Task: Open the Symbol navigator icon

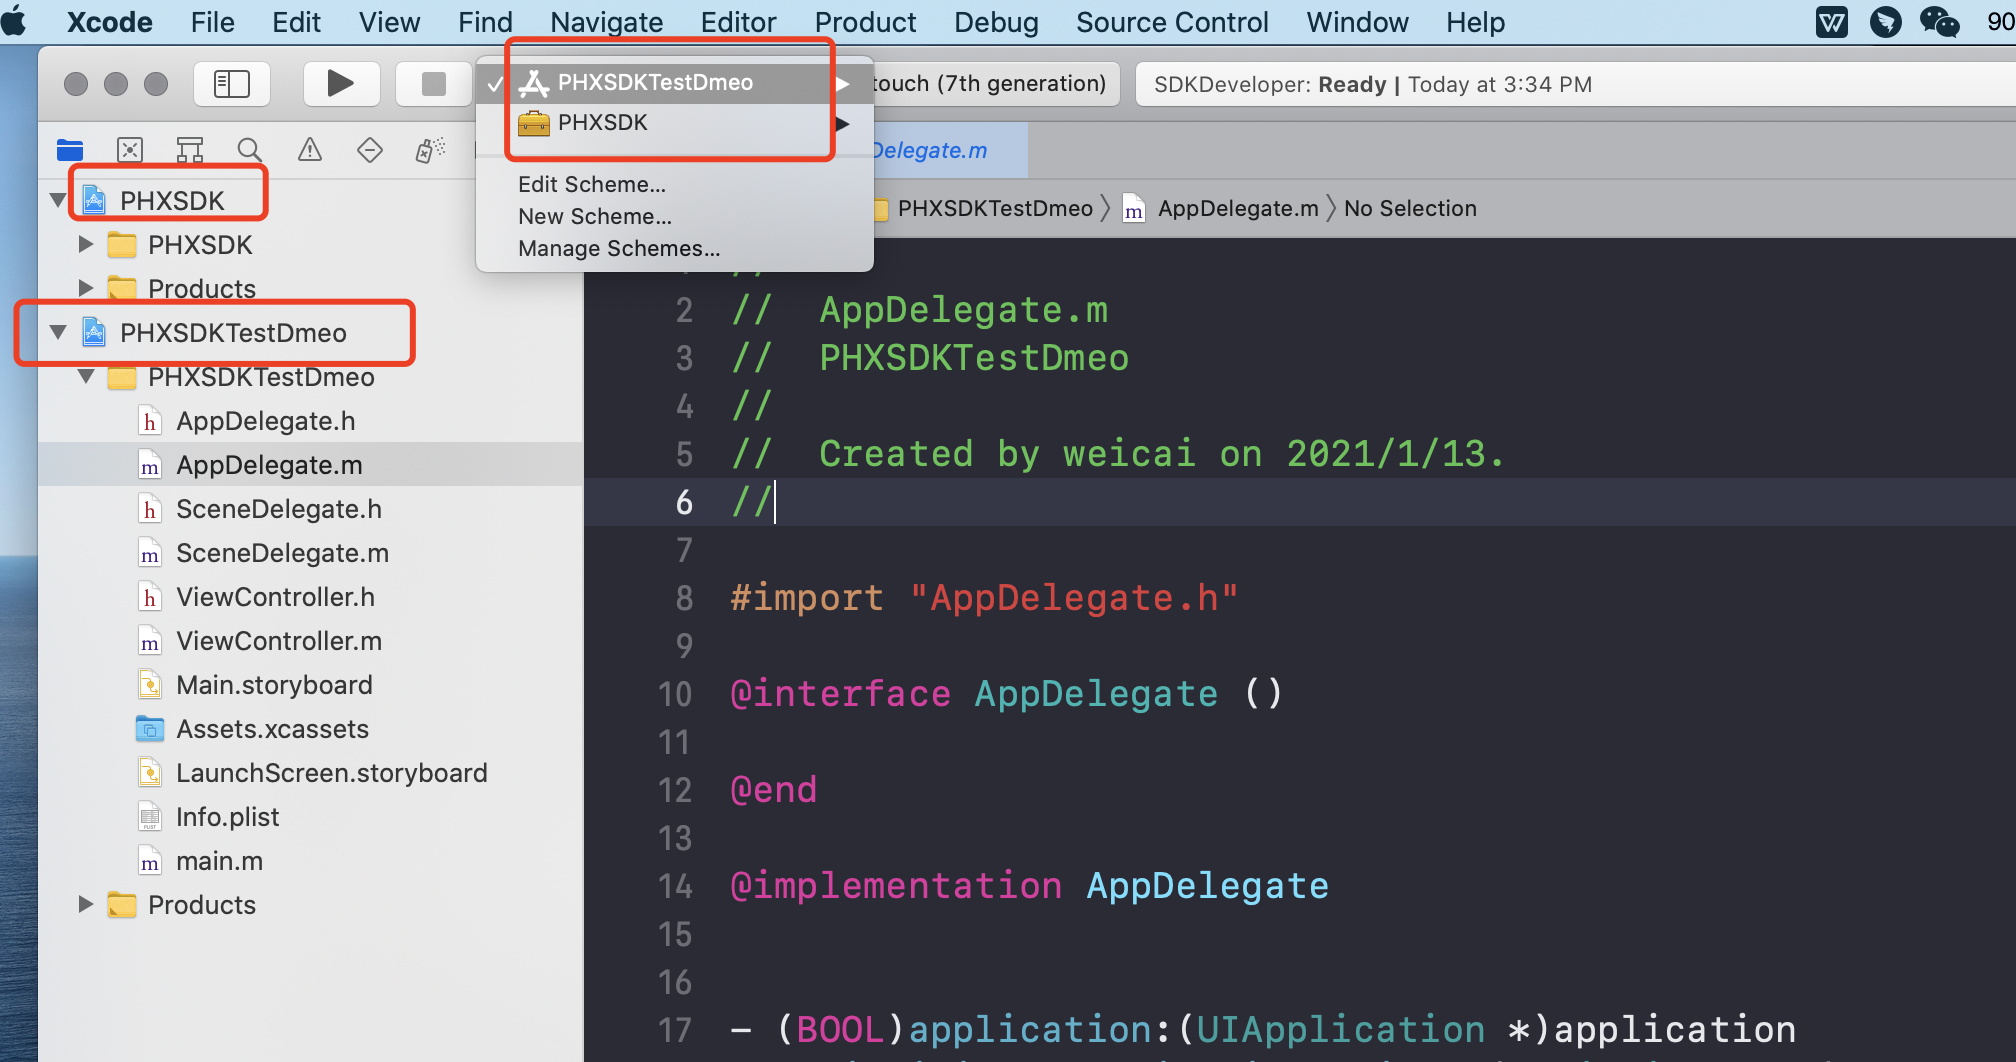Action: [190, 150]
